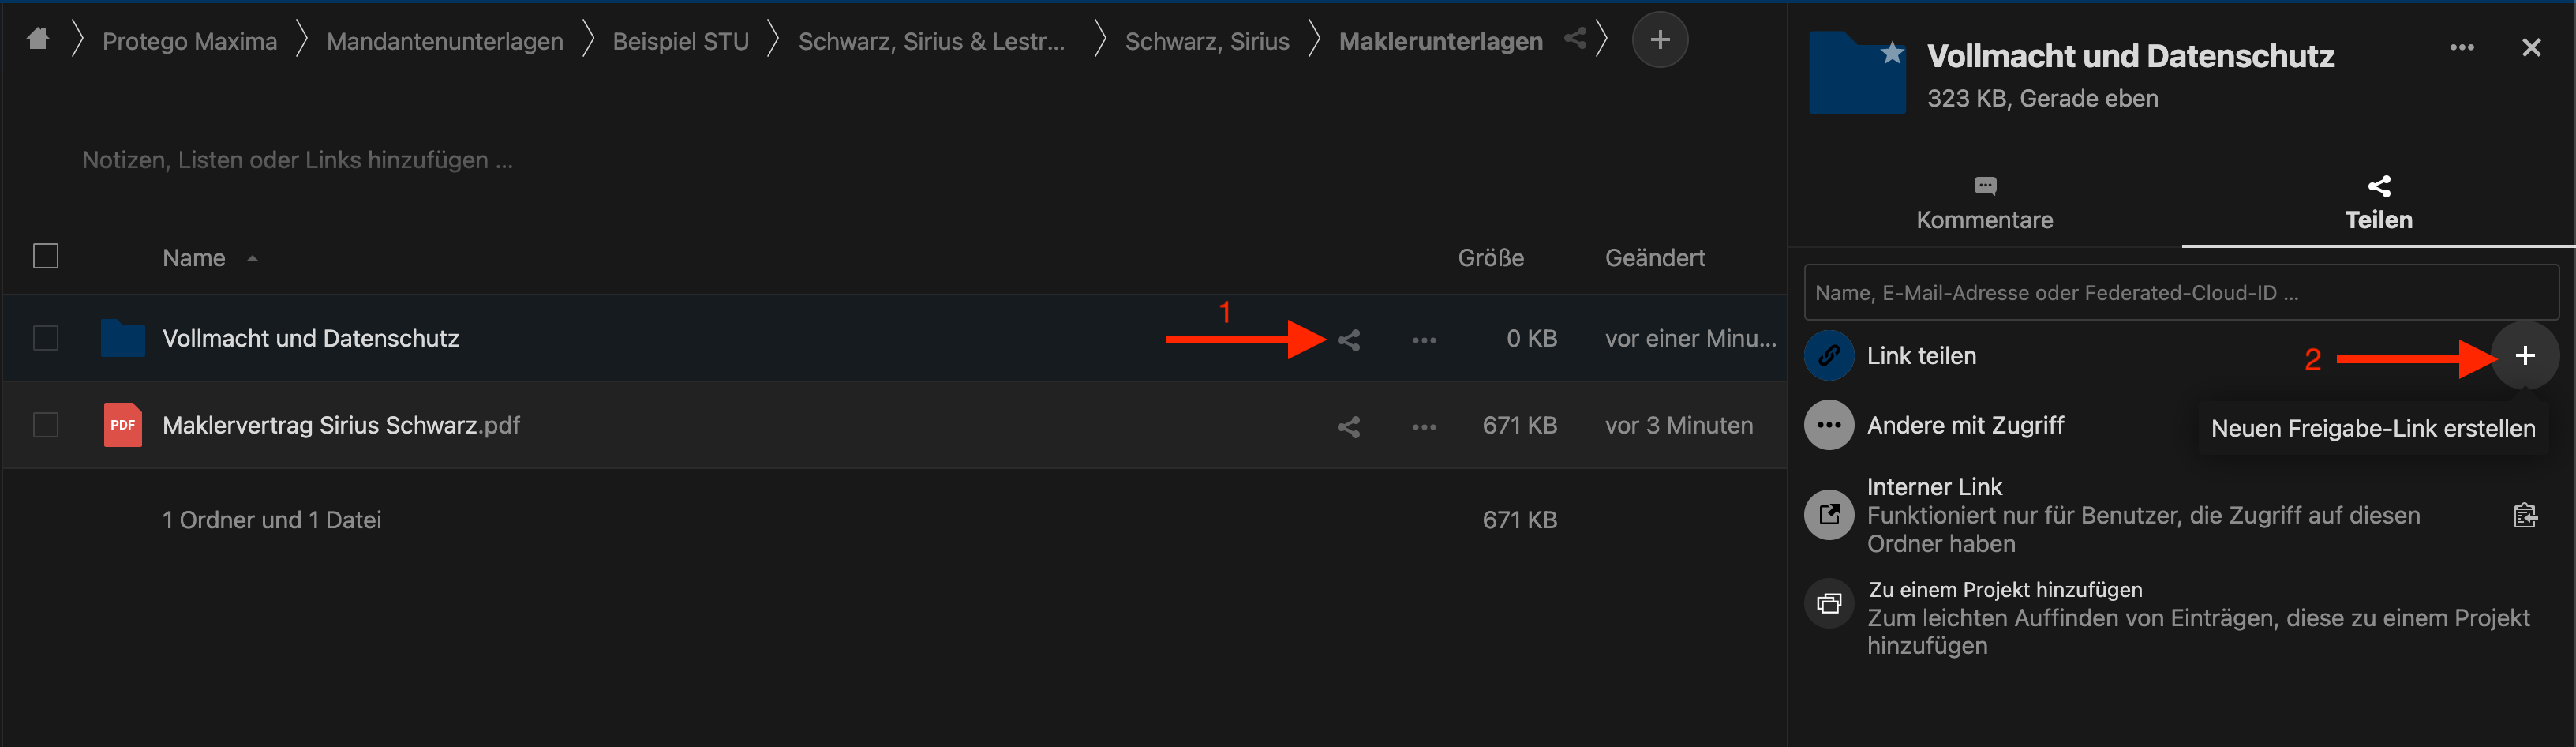Image resolution: width=2576 pixels, height=747 pixels.
Task: Open the Beispiel STU breadcrumb link
Action: pyautogui.click(x=681, y=40)
